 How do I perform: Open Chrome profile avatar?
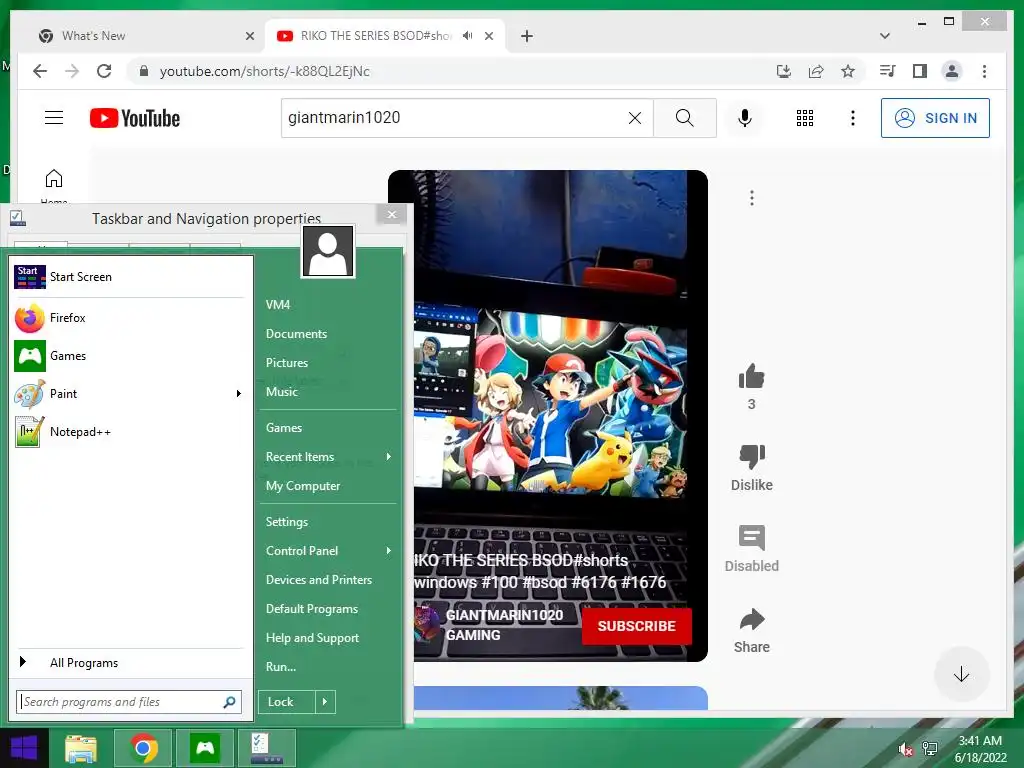click(x=952, y=71)
